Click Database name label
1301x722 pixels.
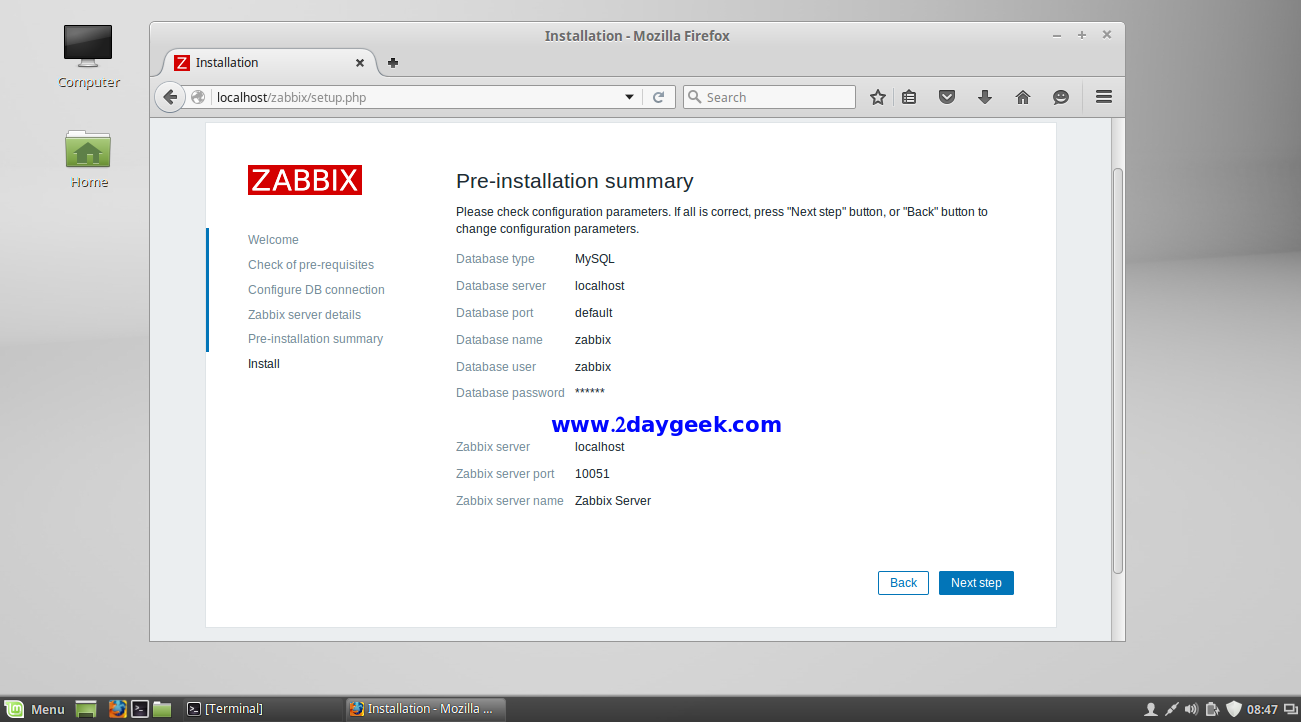click(x=499, y=340)
